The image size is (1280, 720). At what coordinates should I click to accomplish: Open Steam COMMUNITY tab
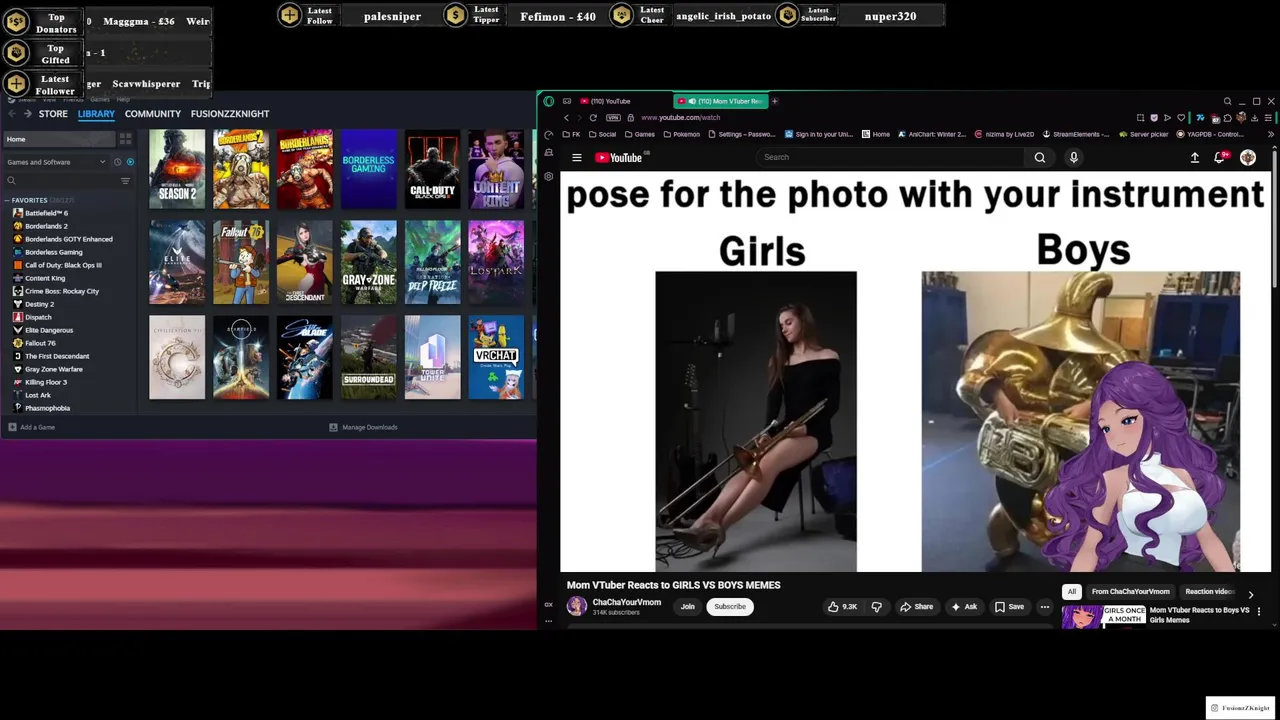click(x=153, y=114)
